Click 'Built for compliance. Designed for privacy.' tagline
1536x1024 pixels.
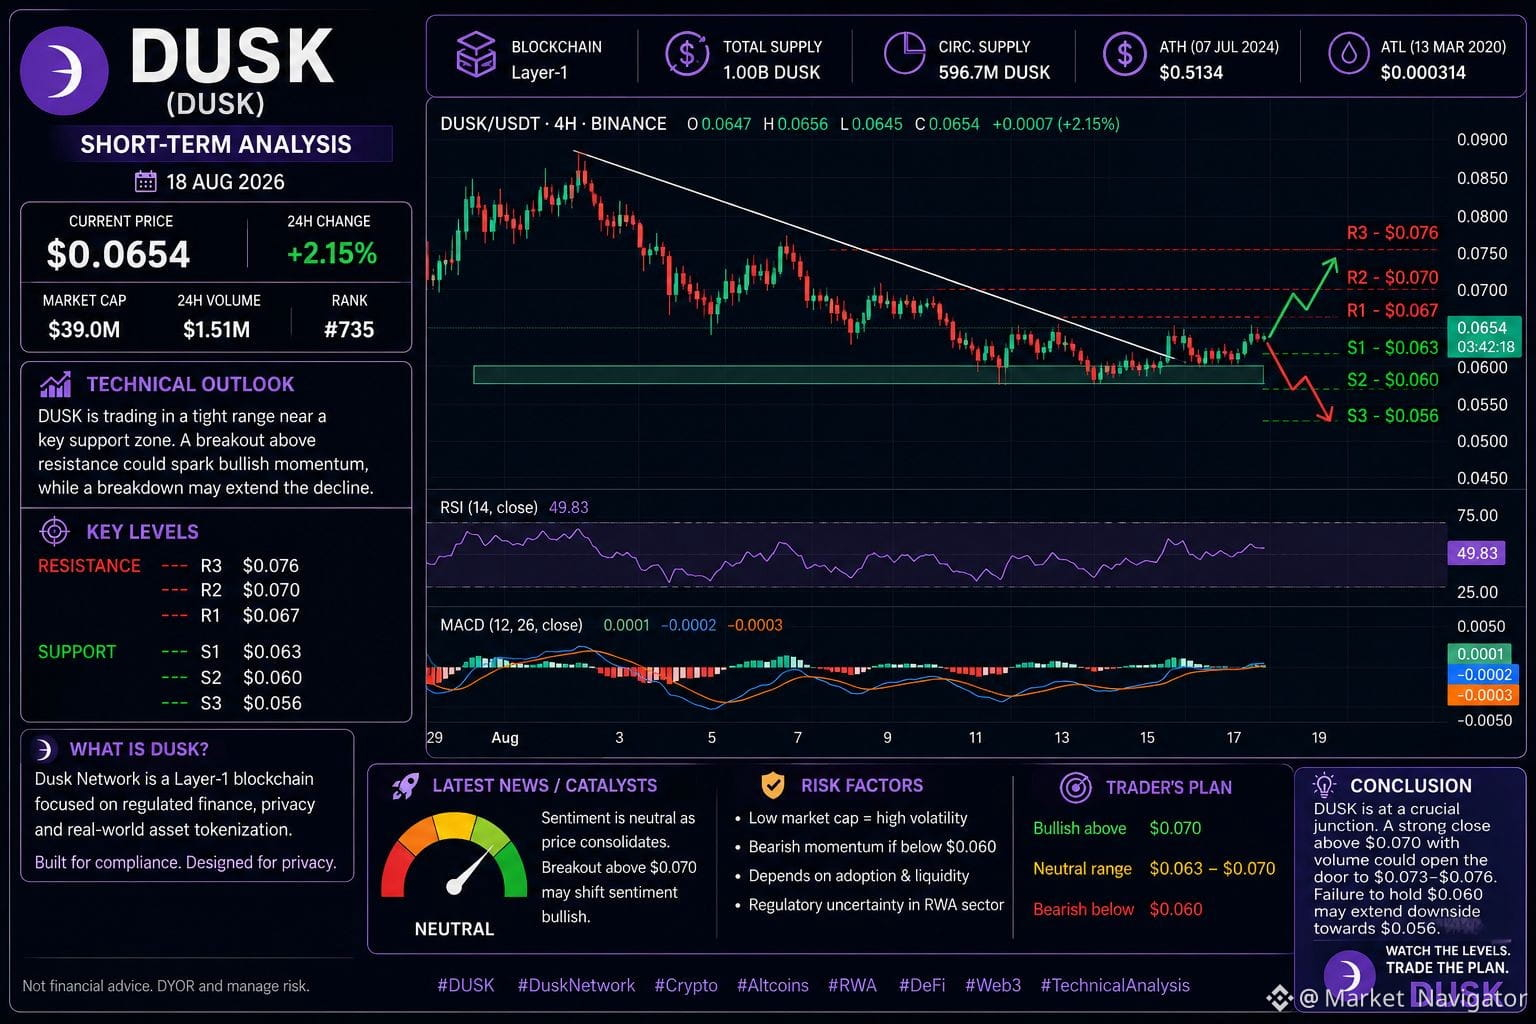pyautogui.click(x=185, y=862)
